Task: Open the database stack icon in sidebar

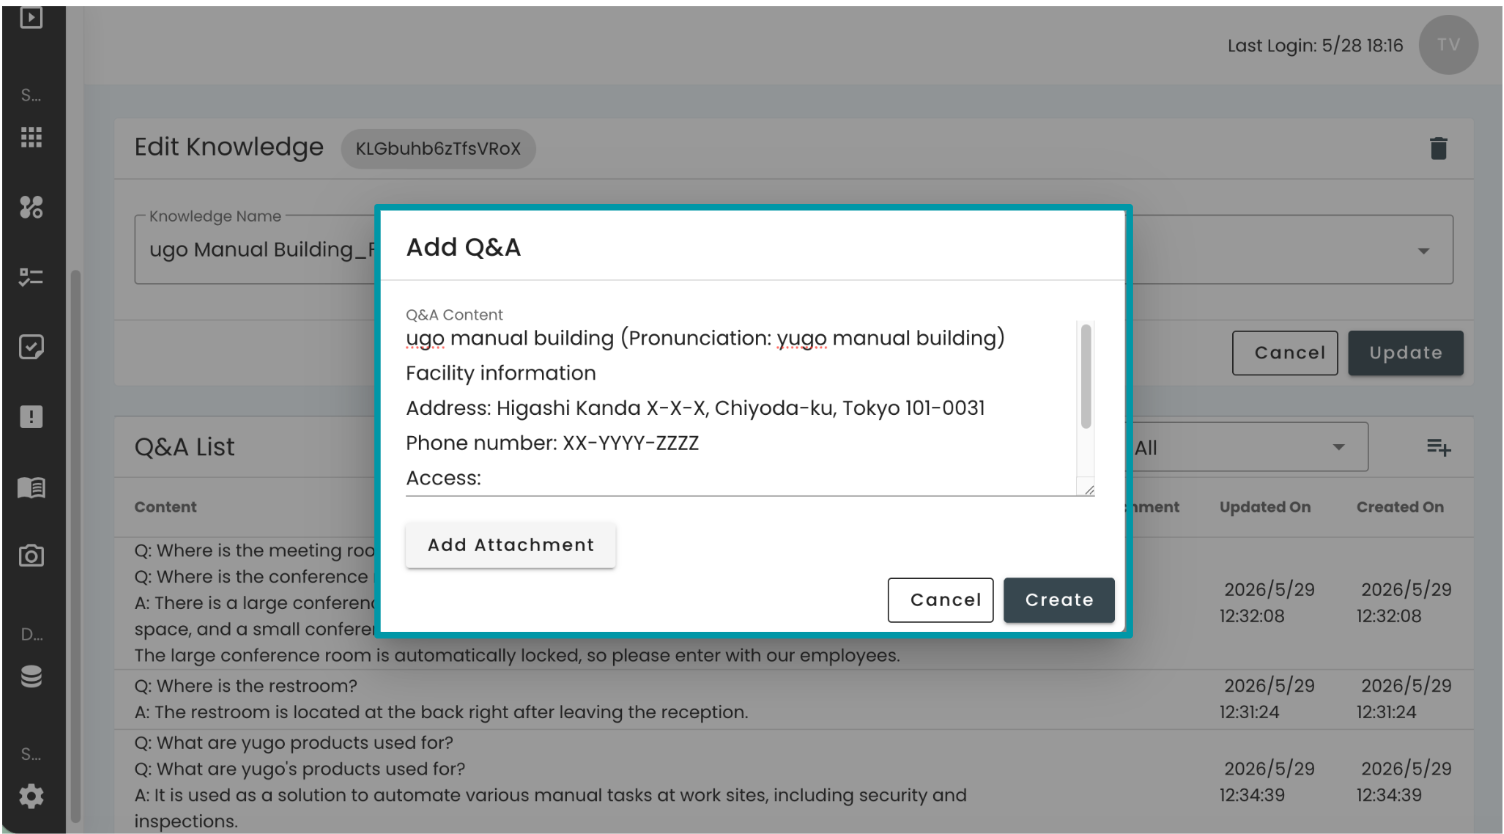Action: [31, 677]
